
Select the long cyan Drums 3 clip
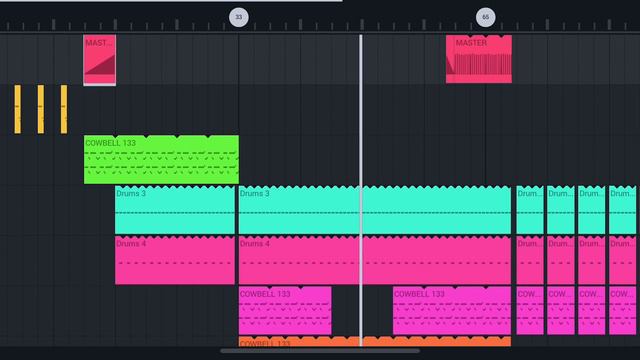(375, 210)
